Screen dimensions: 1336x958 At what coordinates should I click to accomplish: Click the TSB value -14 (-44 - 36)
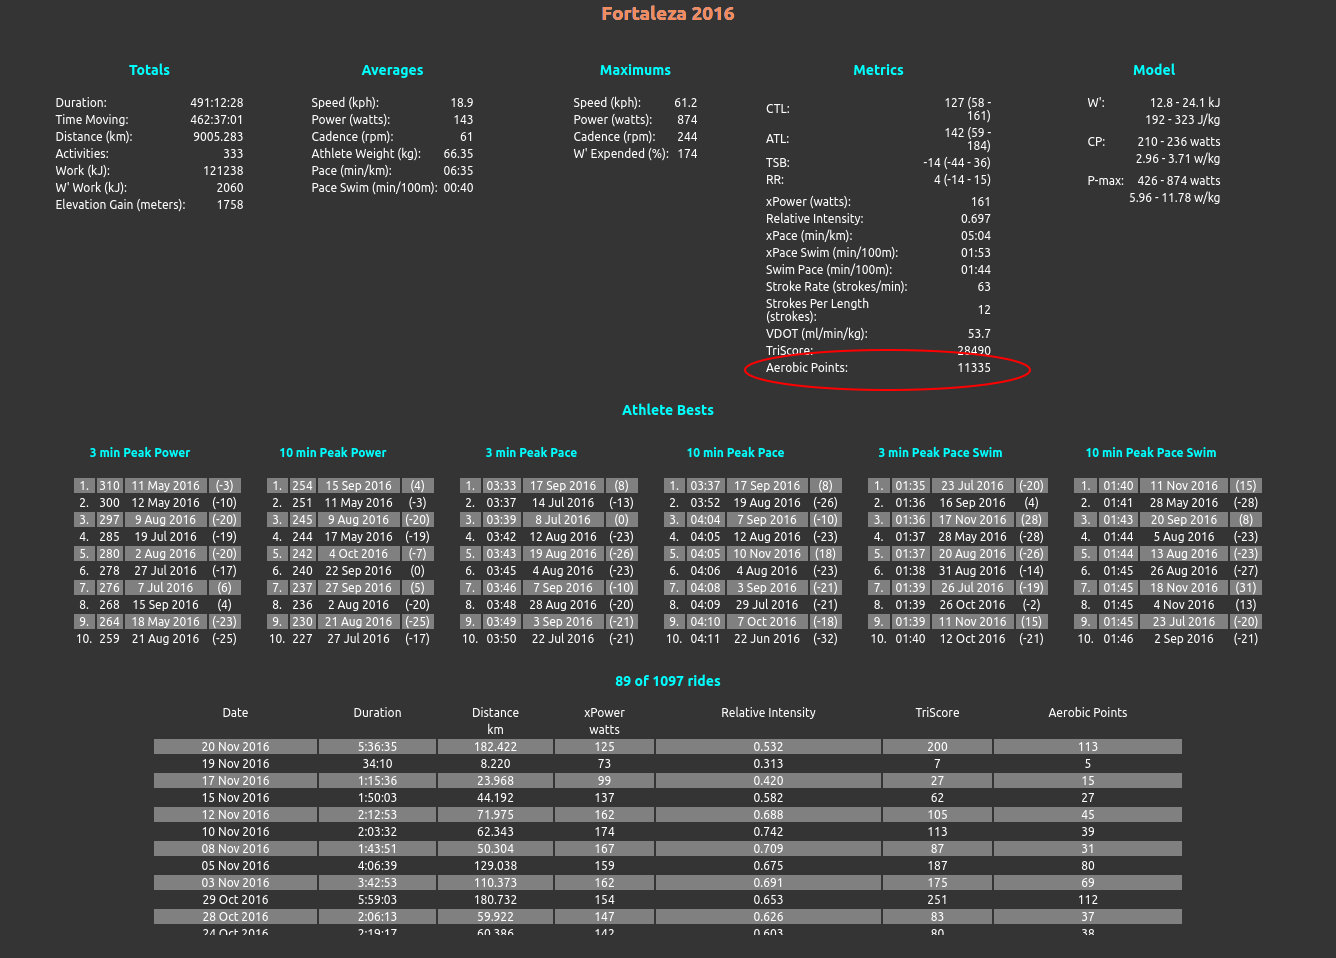pos(957,163)
